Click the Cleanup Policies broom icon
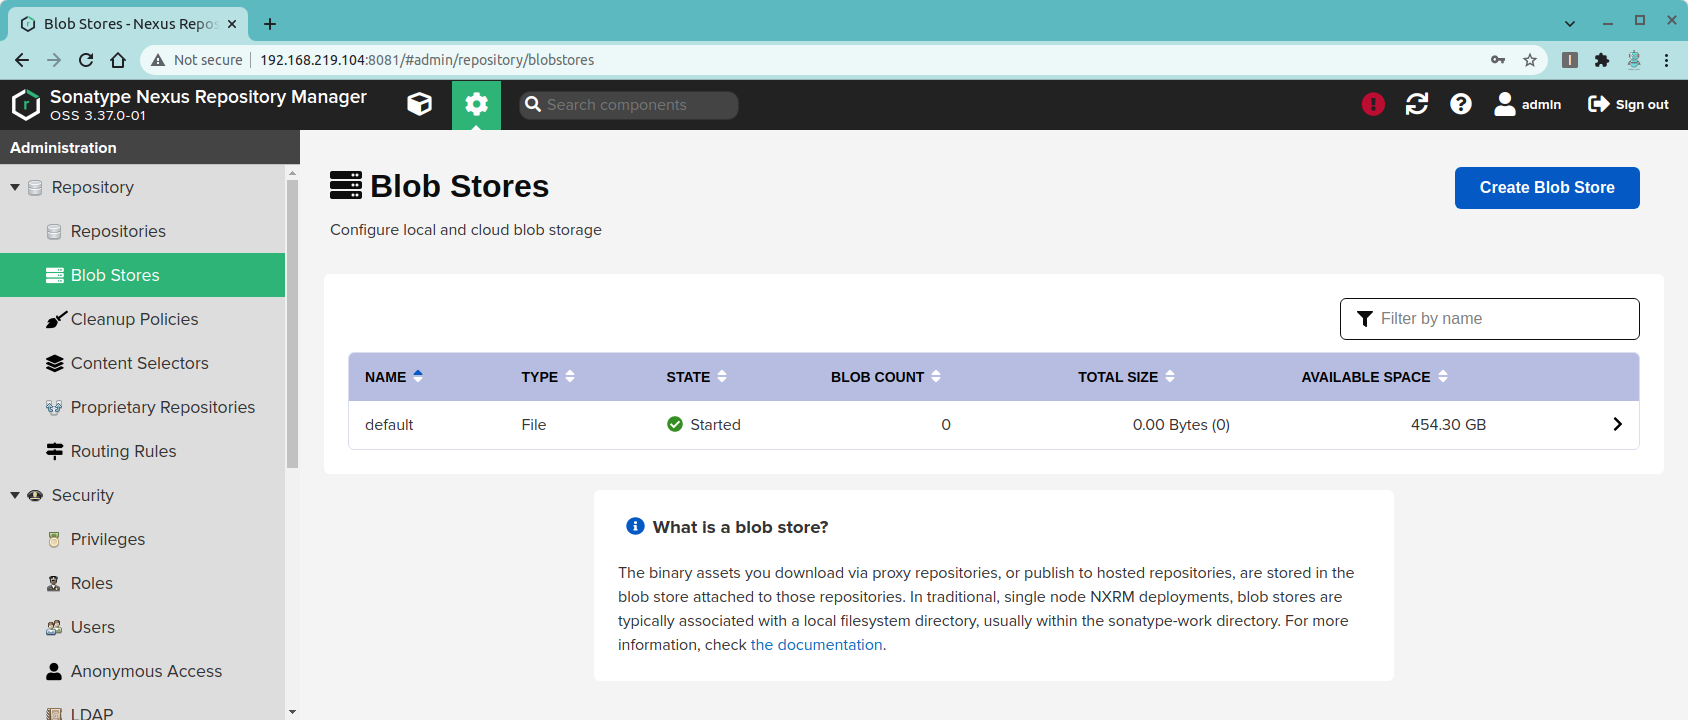The image size is (1688, 720). point(56,320)
